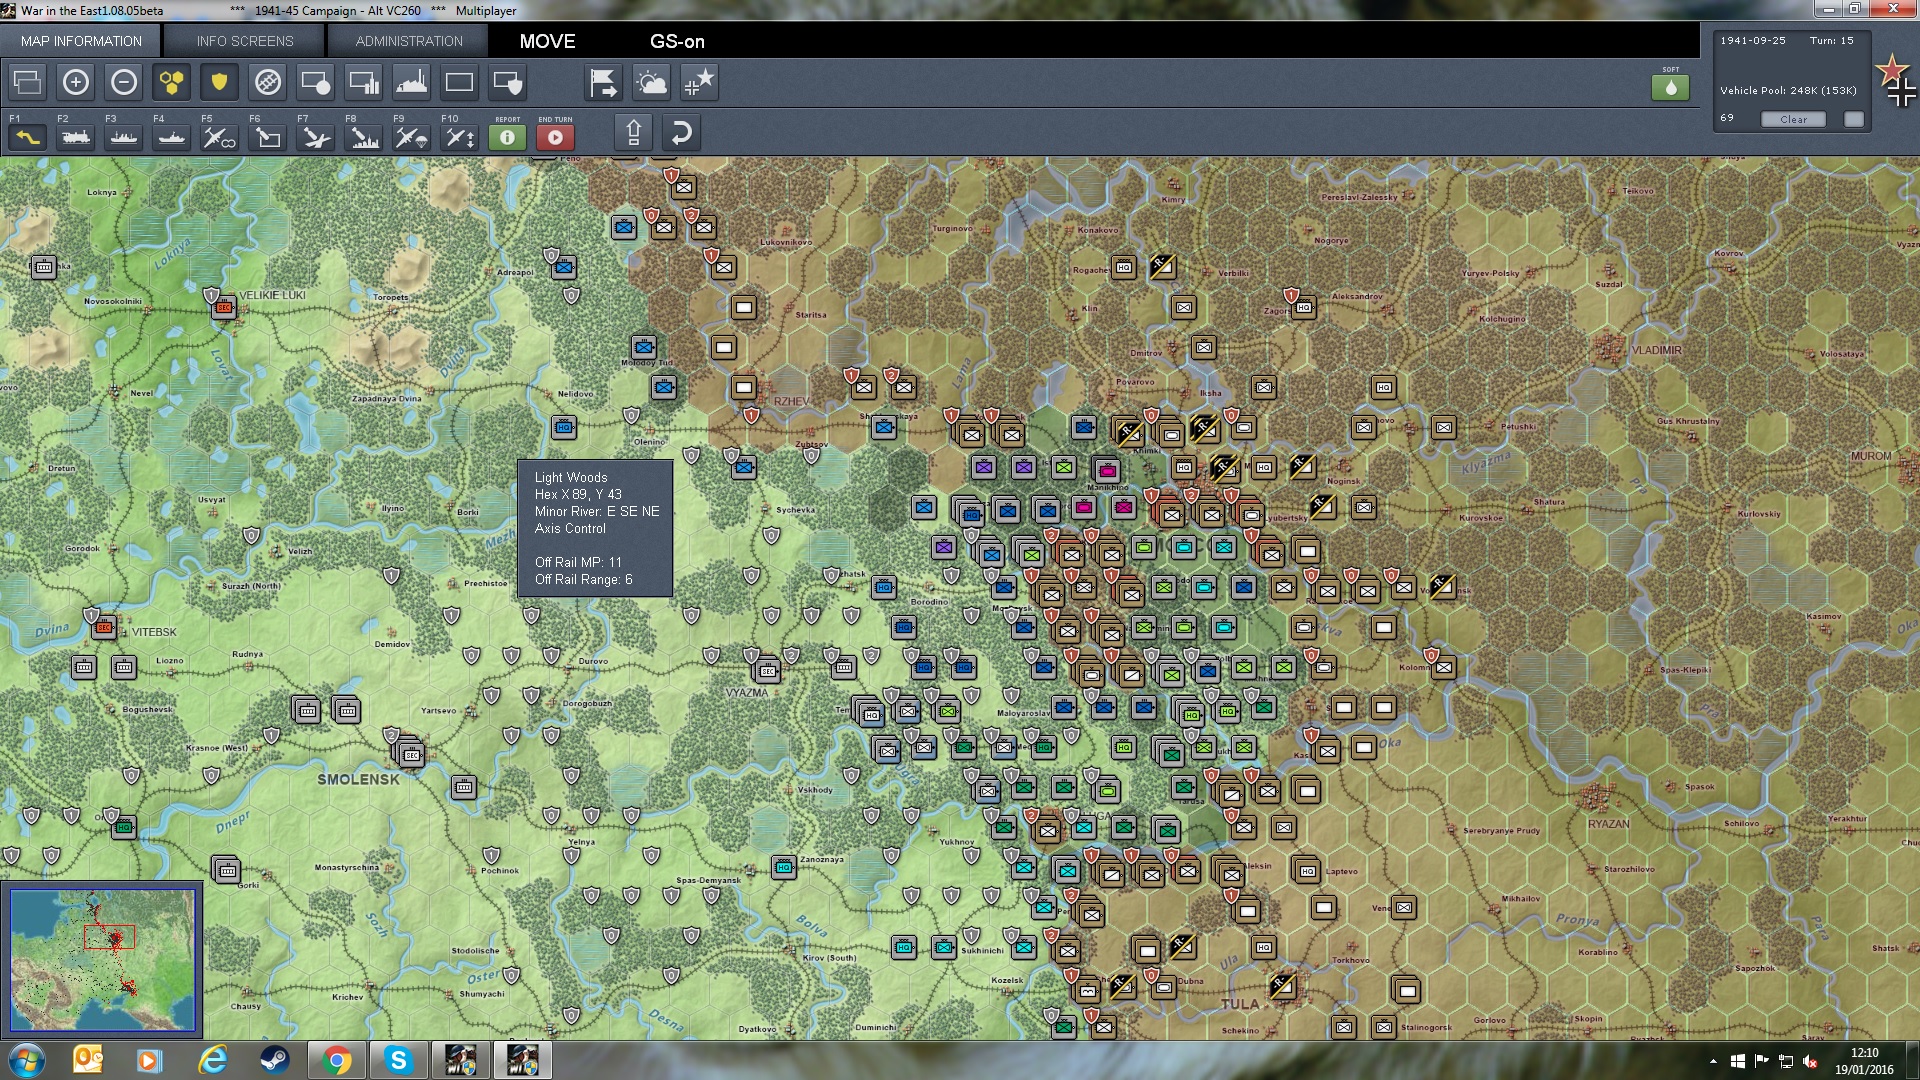Toggle the unit bar-chart overlay

tap(363, 82)
